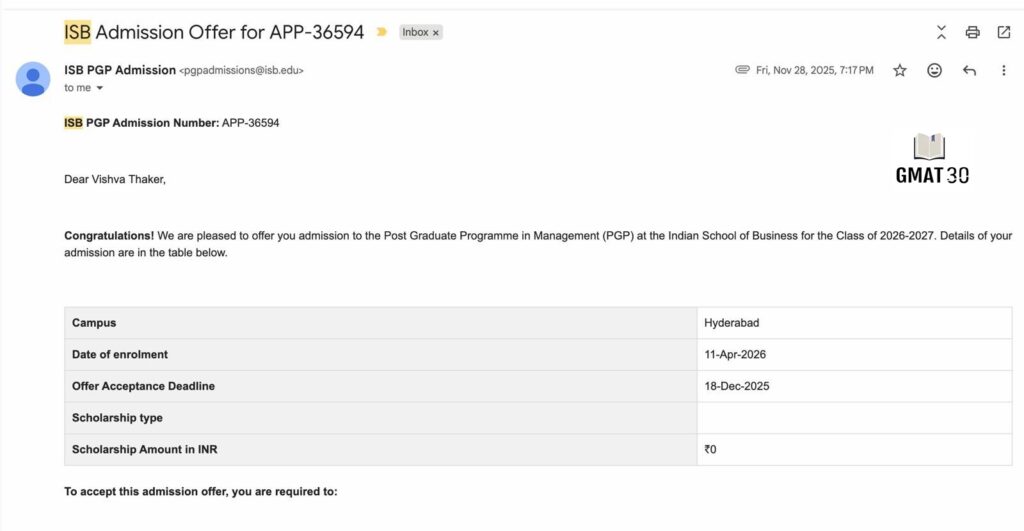Click the 'Dear Vishva Thaker' greeting
Screen dimensions: 1024x531
tap(115, 179)
